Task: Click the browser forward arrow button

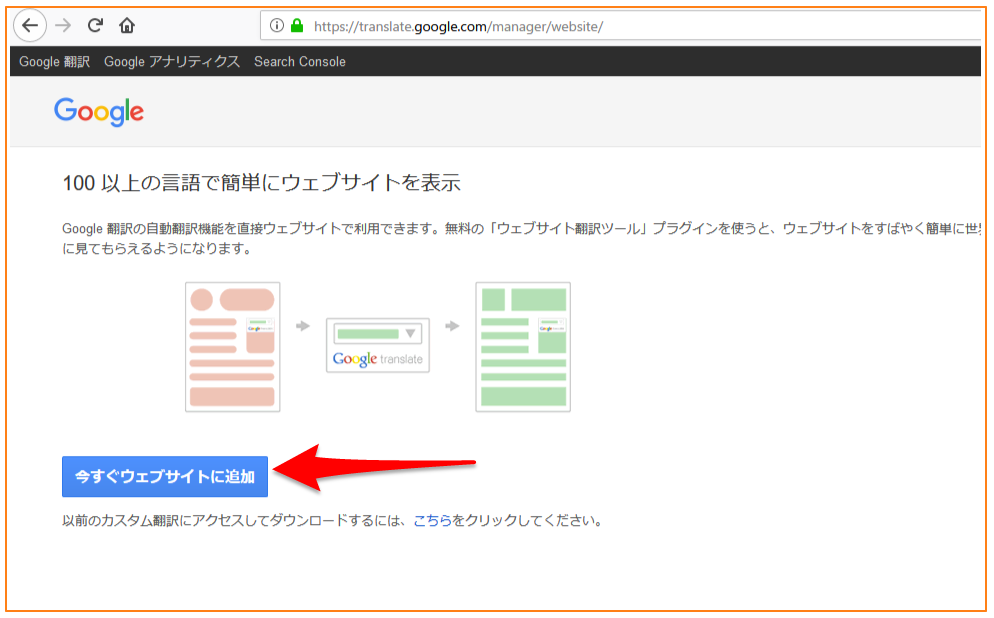Action: point(63,25)
